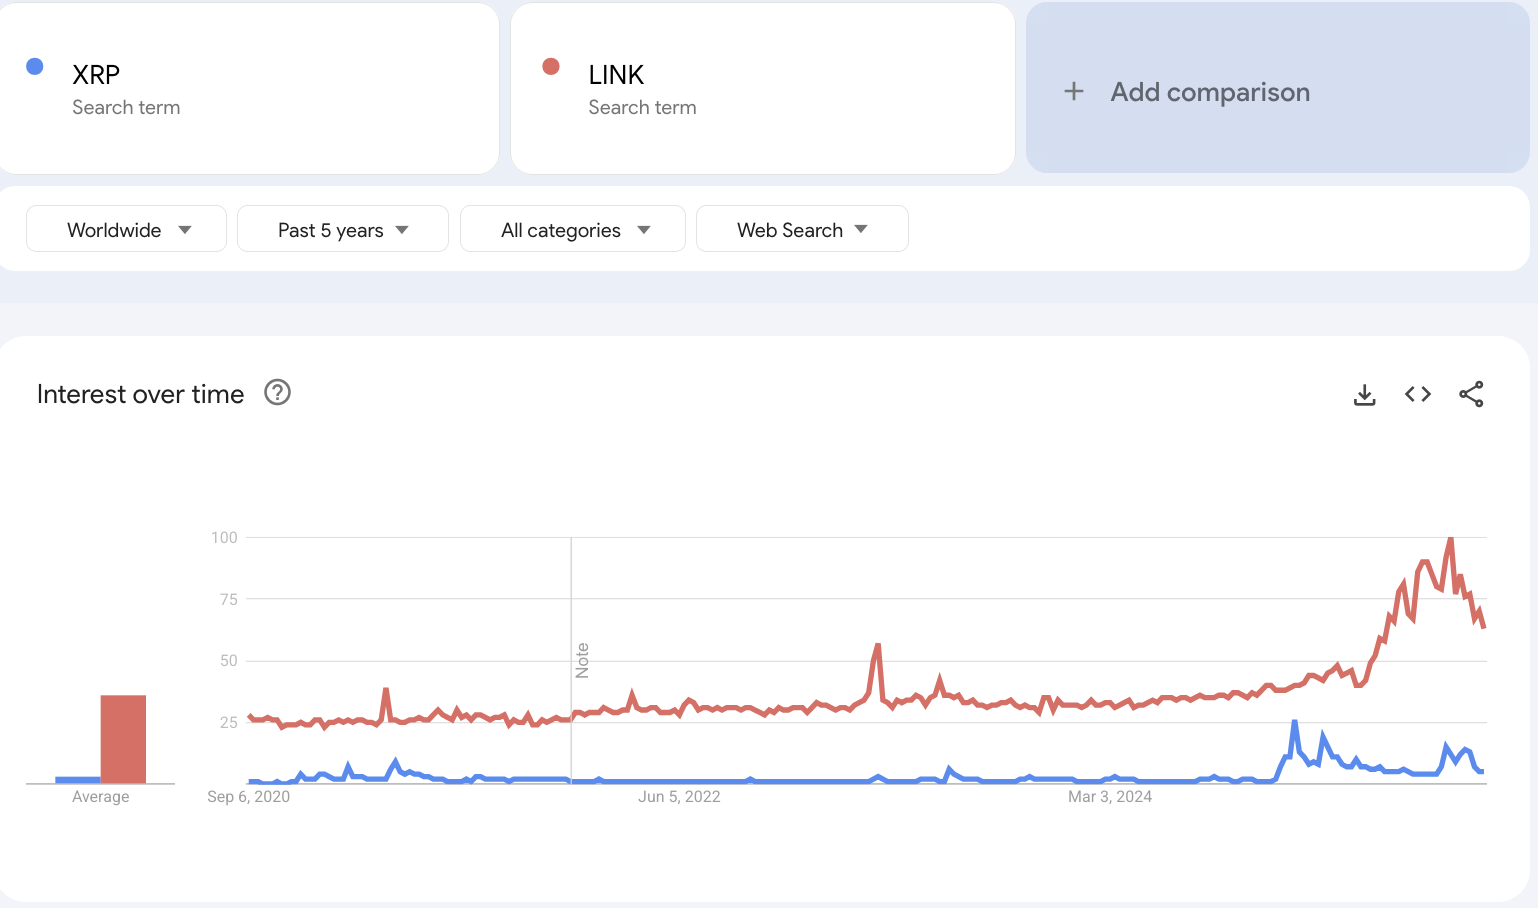This screenshot has width=1538, height=908.
Task: Click the Mar 3, 2024 axis label
Action: click(1110, 797)
